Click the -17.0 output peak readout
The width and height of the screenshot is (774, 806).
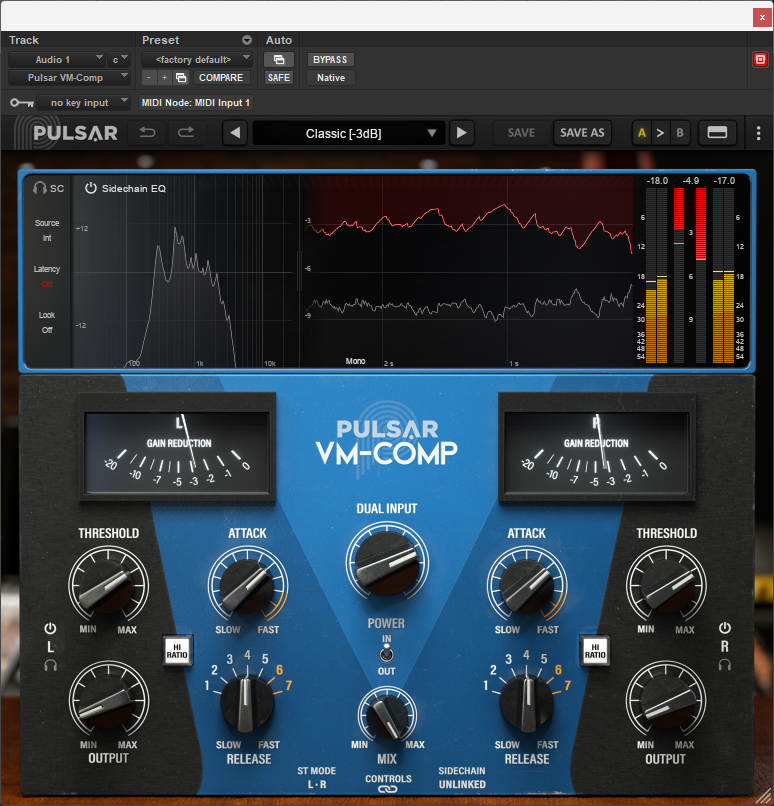pos(724,180)
